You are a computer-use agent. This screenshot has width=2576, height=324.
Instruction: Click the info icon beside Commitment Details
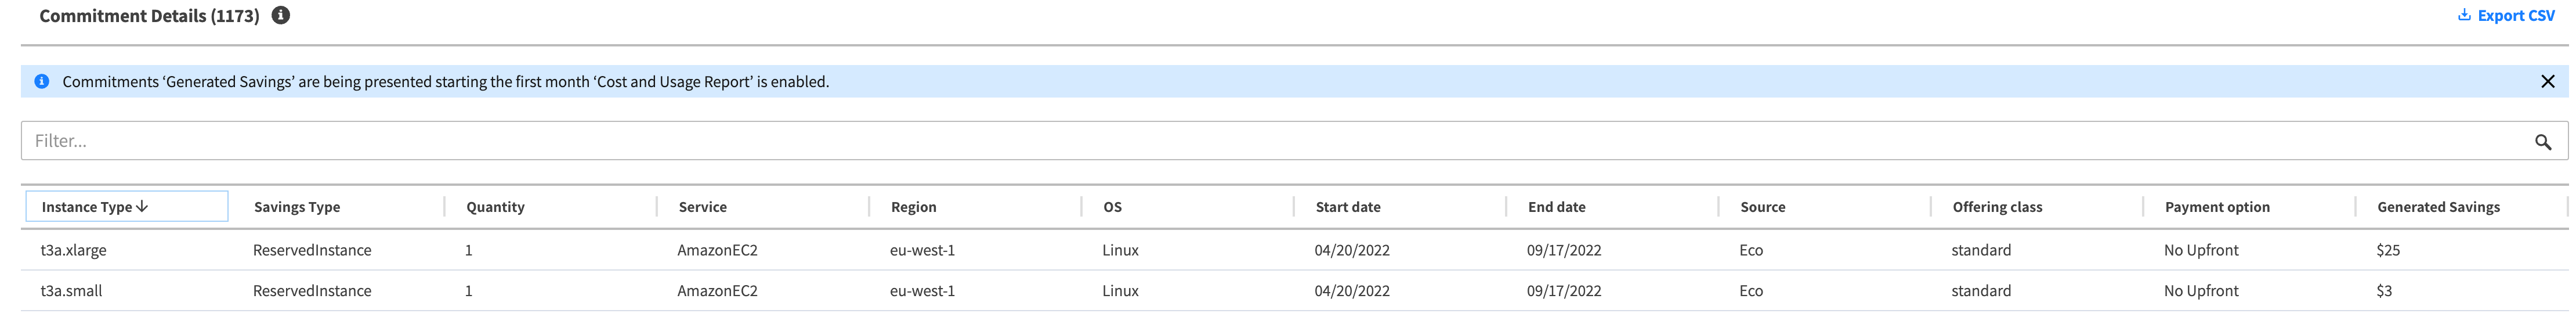[x=281, y=15]
